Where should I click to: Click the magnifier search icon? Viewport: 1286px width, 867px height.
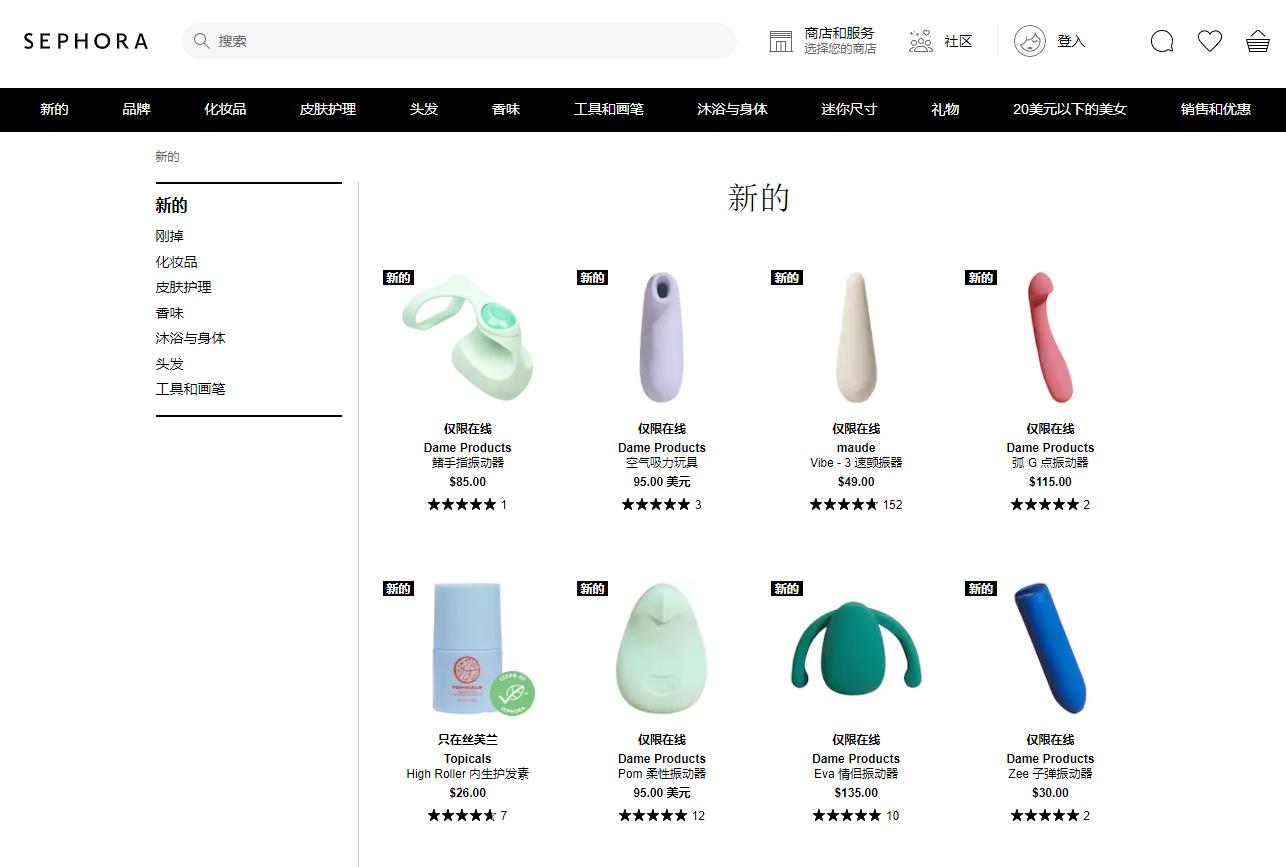tap(201, 41)
